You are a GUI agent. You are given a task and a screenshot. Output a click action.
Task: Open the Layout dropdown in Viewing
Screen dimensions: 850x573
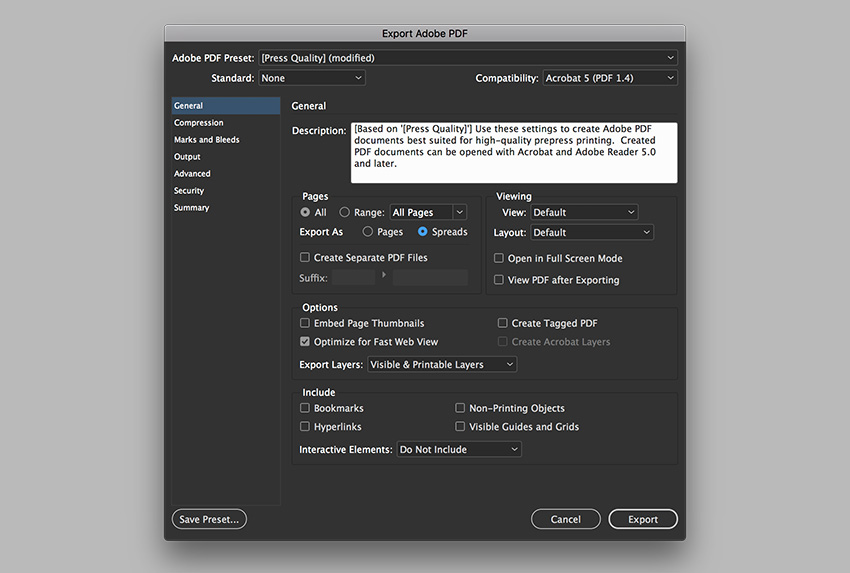coord(592,233)
